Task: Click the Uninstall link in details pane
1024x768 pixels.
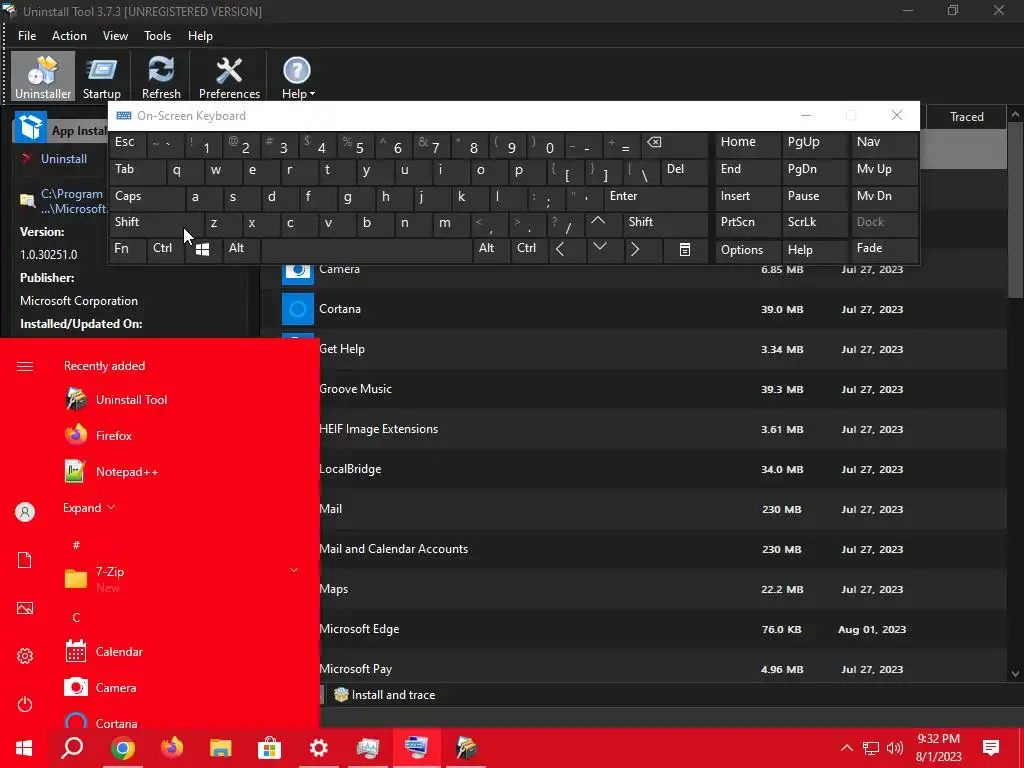Action: 63,159
